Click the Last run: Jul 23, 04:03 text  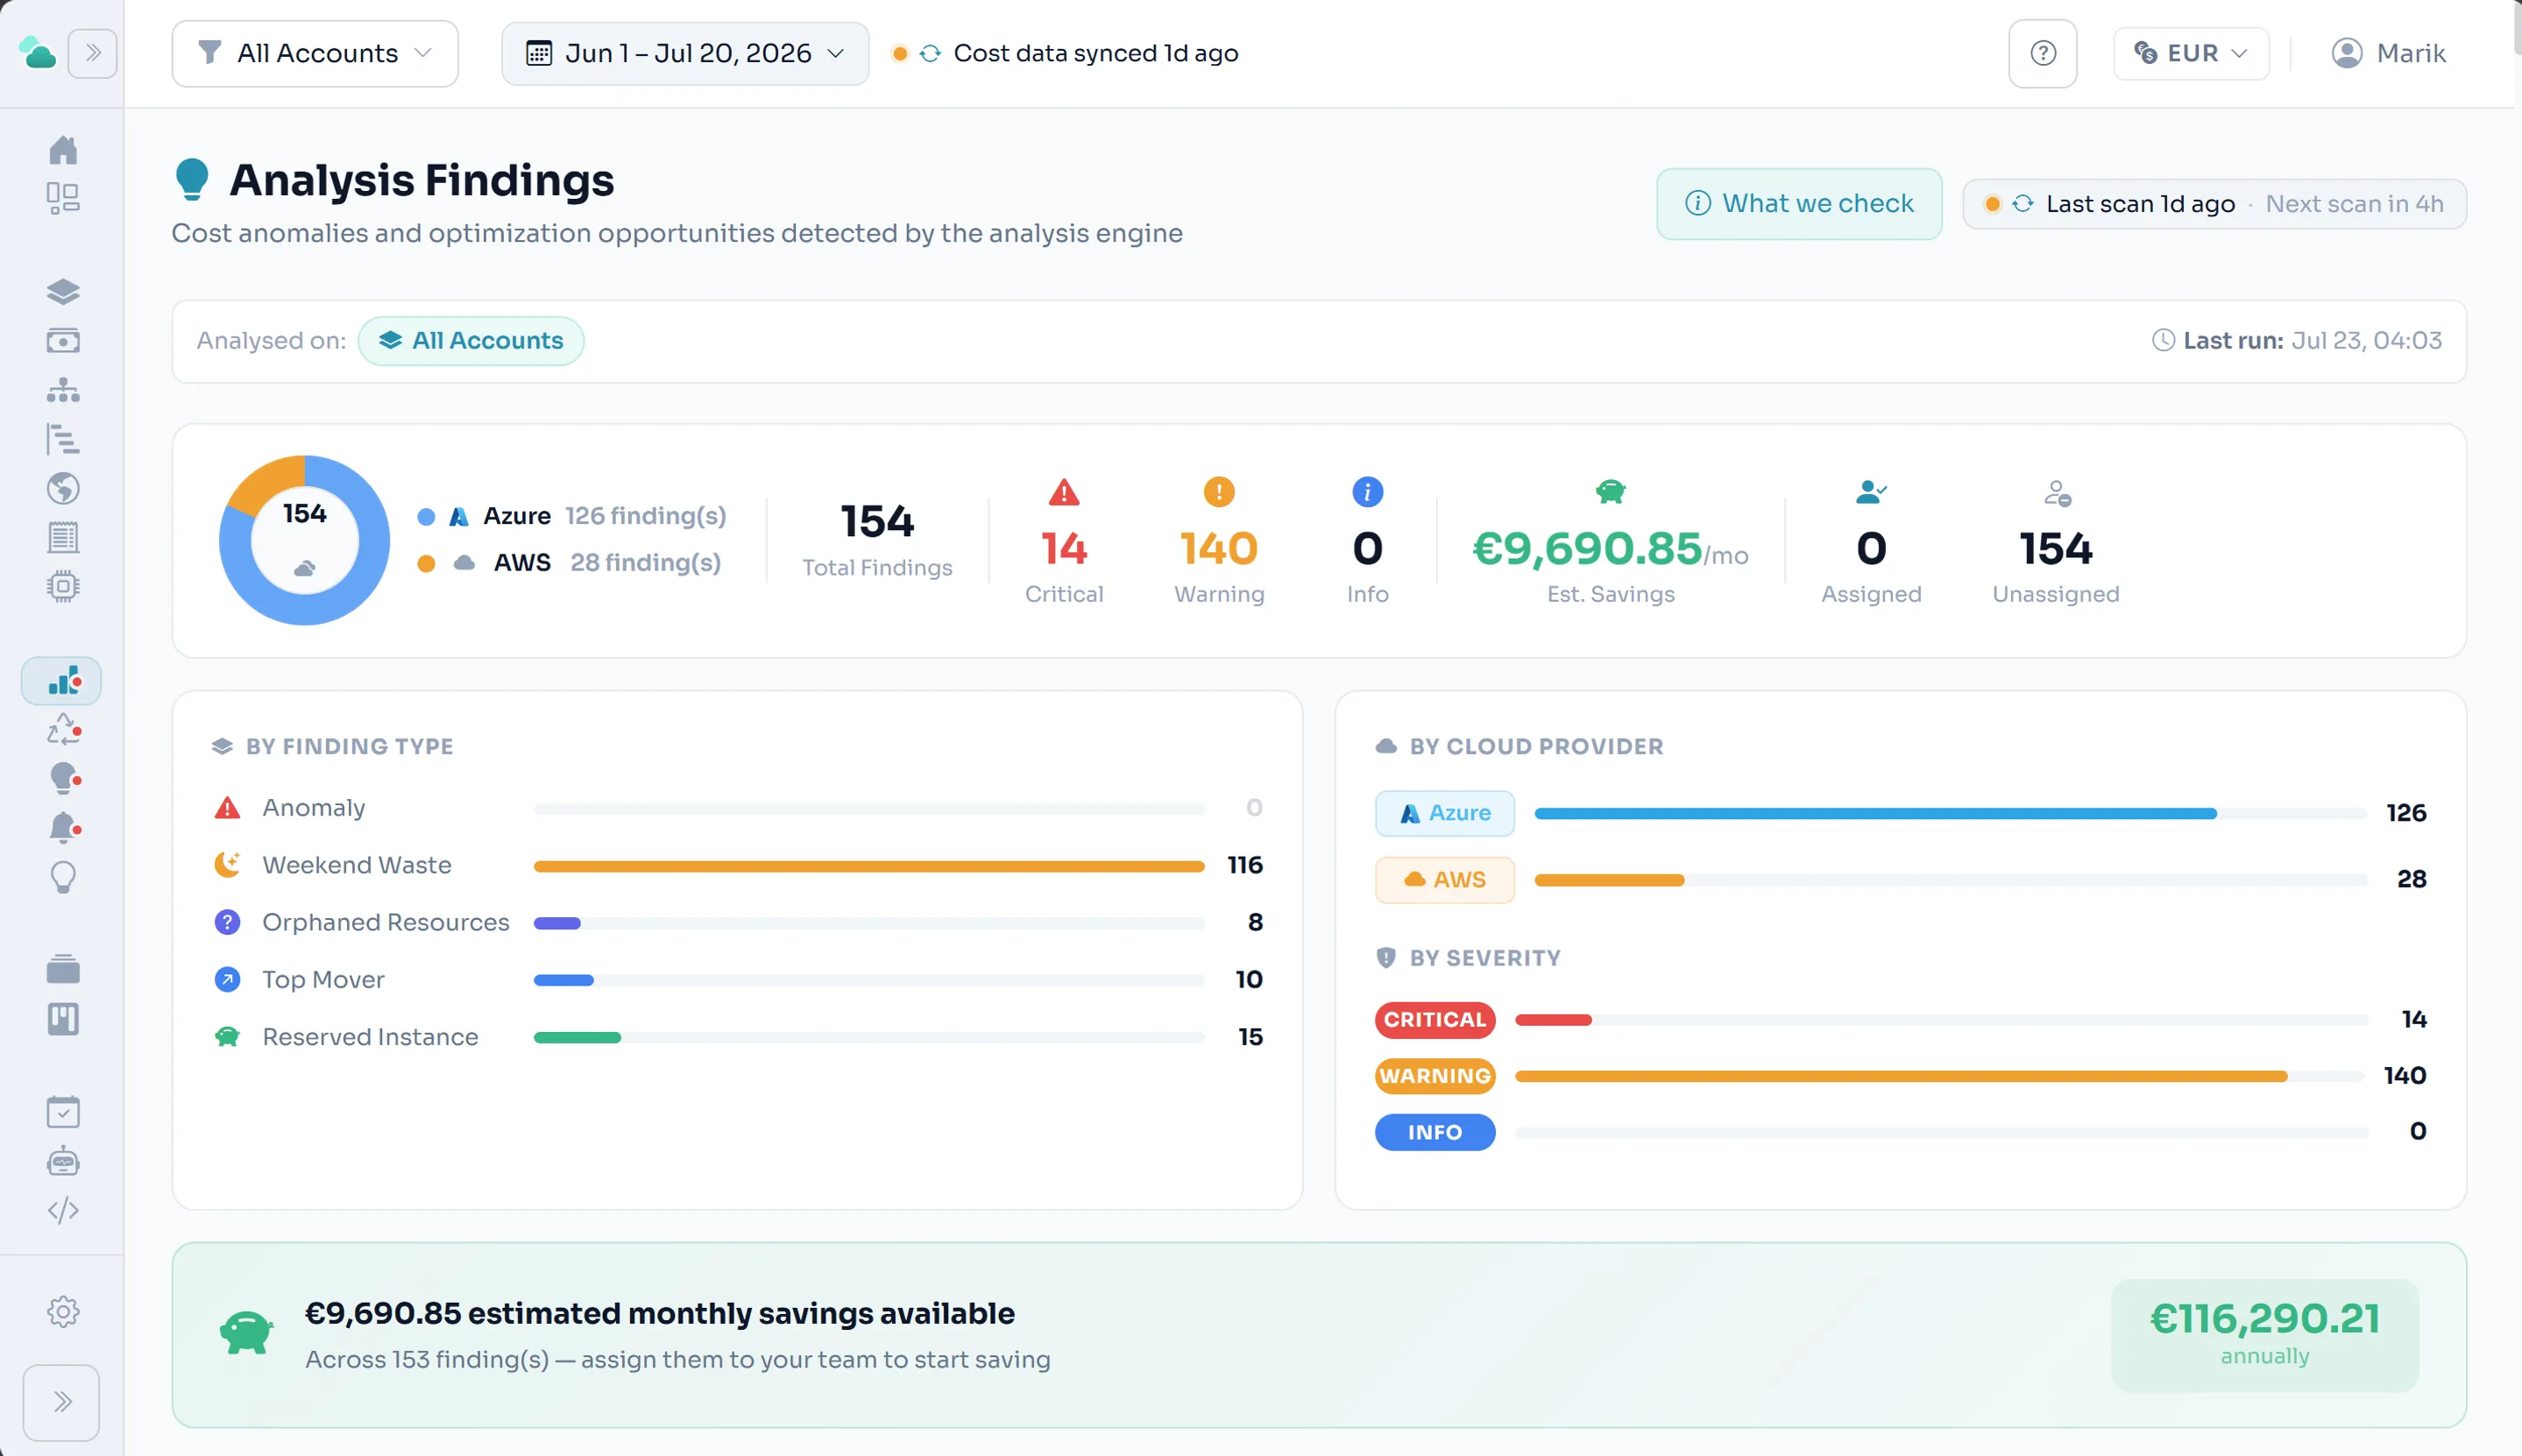(x=2296, y=341)
